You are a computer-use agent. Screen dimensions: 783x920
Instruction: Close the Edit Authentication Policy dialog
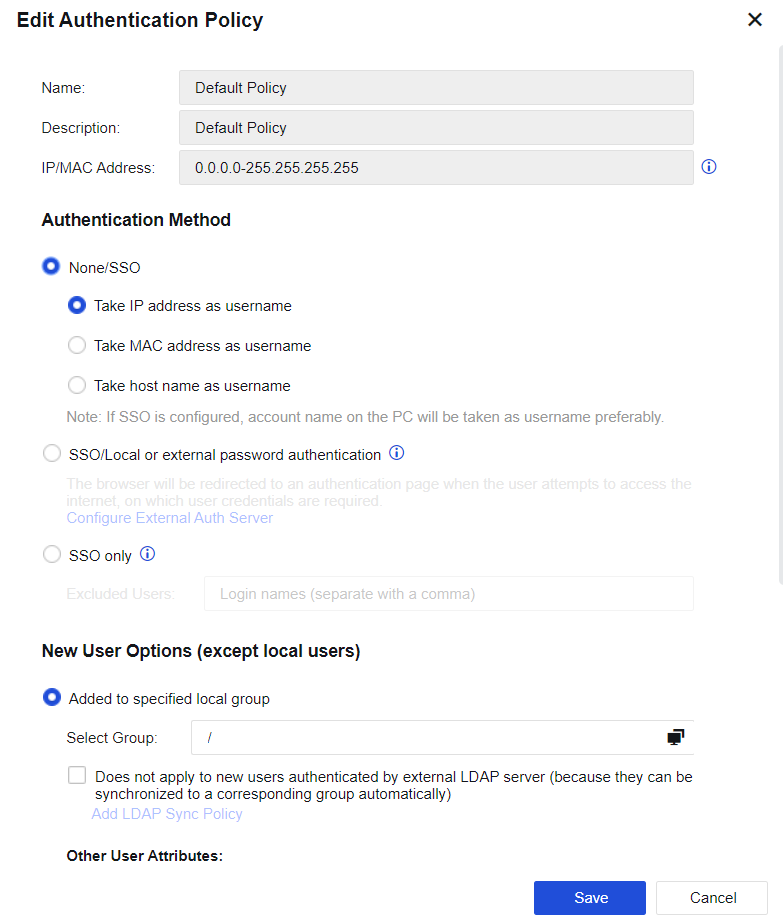pos(755,20)
